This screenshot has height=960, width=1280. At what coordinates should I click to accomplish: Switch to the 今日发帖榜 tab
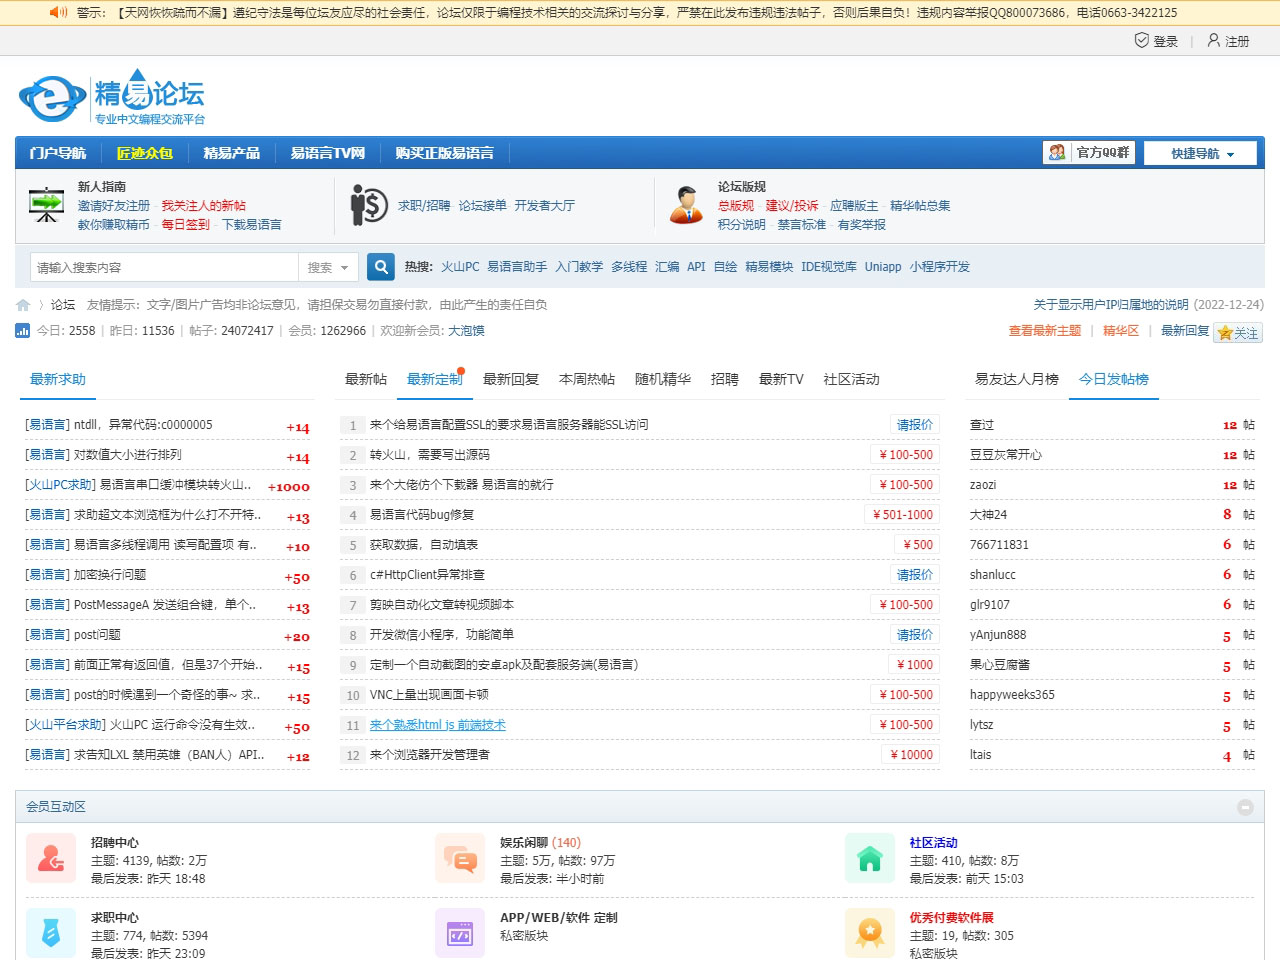click(1113, 379)
